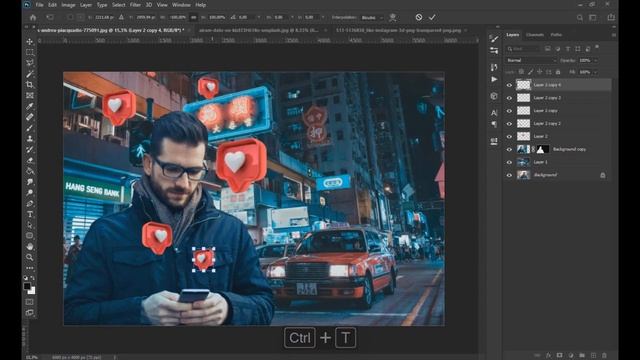The width and height of the screenshot is (640, 360).
Task: Open the Normal blend mode dropdown
Action: [531, 60]
